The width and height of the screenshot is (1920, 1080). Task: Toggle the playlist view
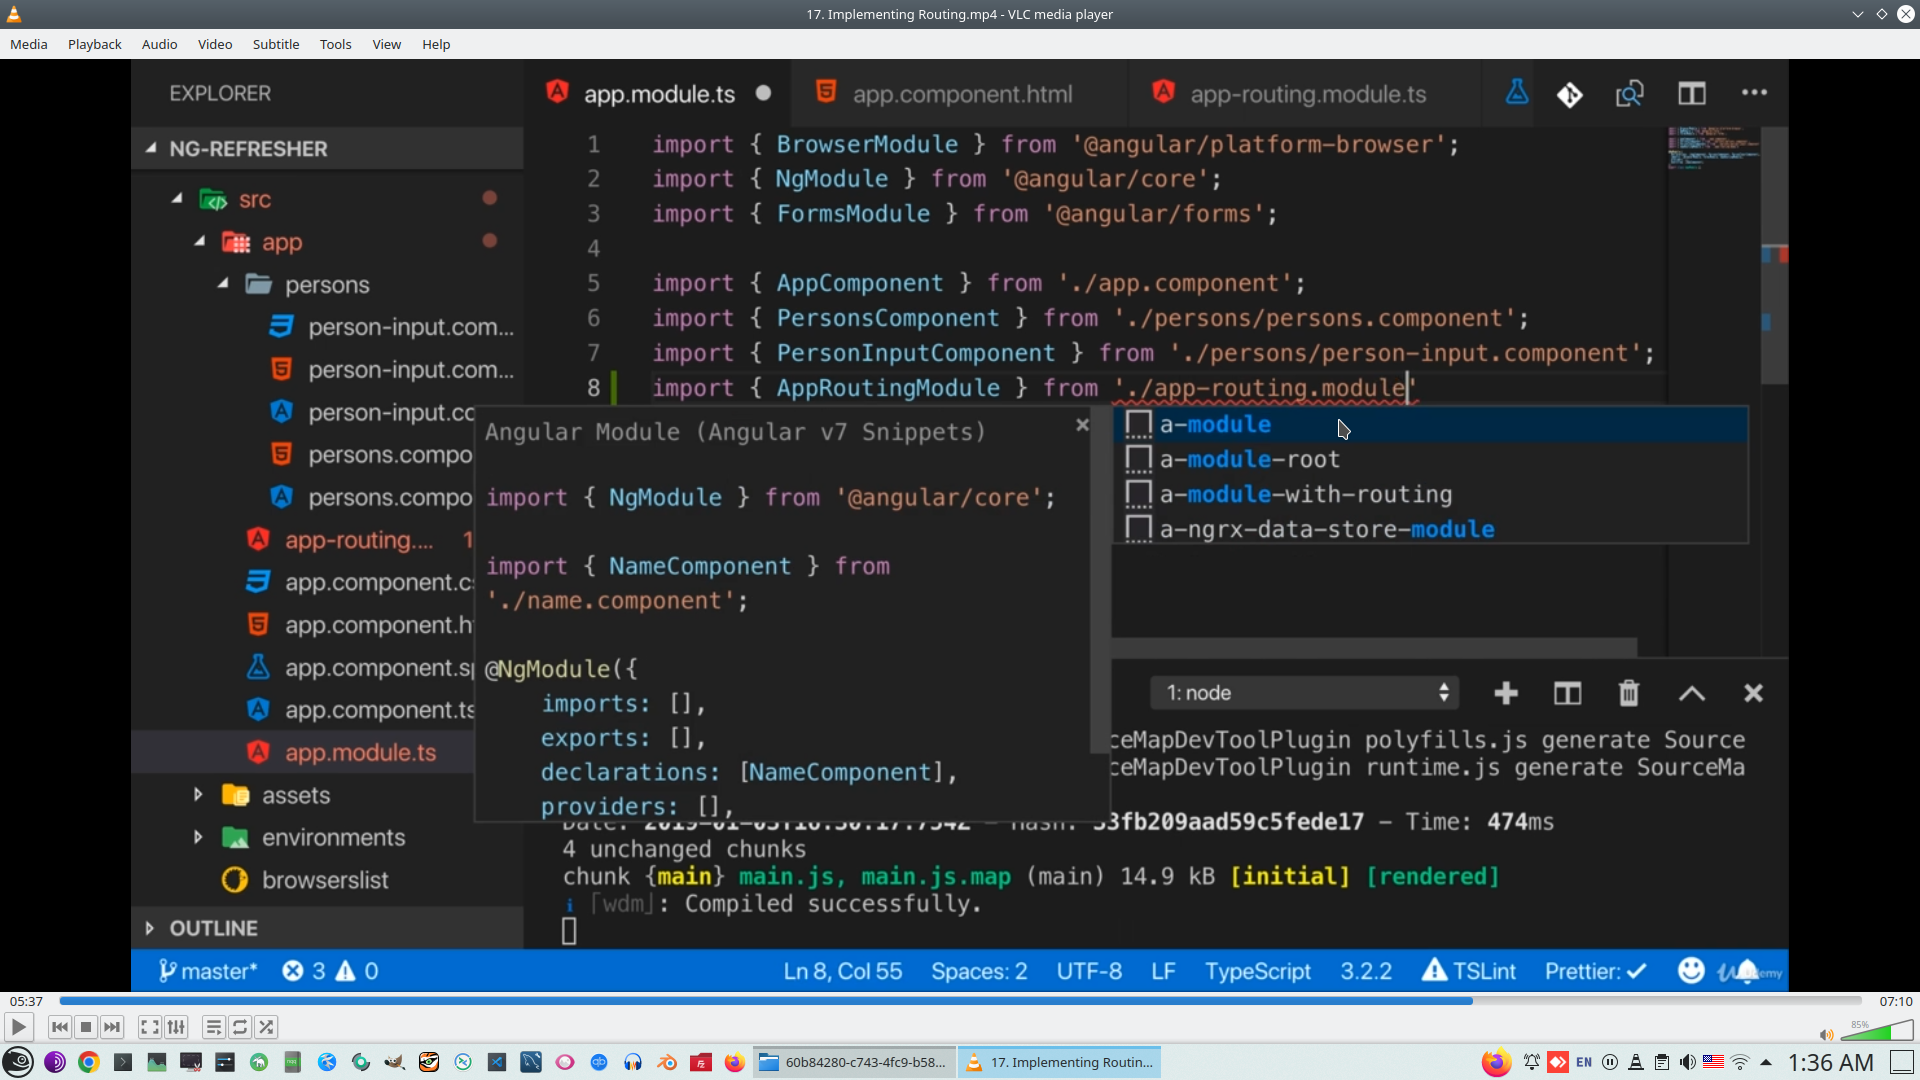point(213,1027)
